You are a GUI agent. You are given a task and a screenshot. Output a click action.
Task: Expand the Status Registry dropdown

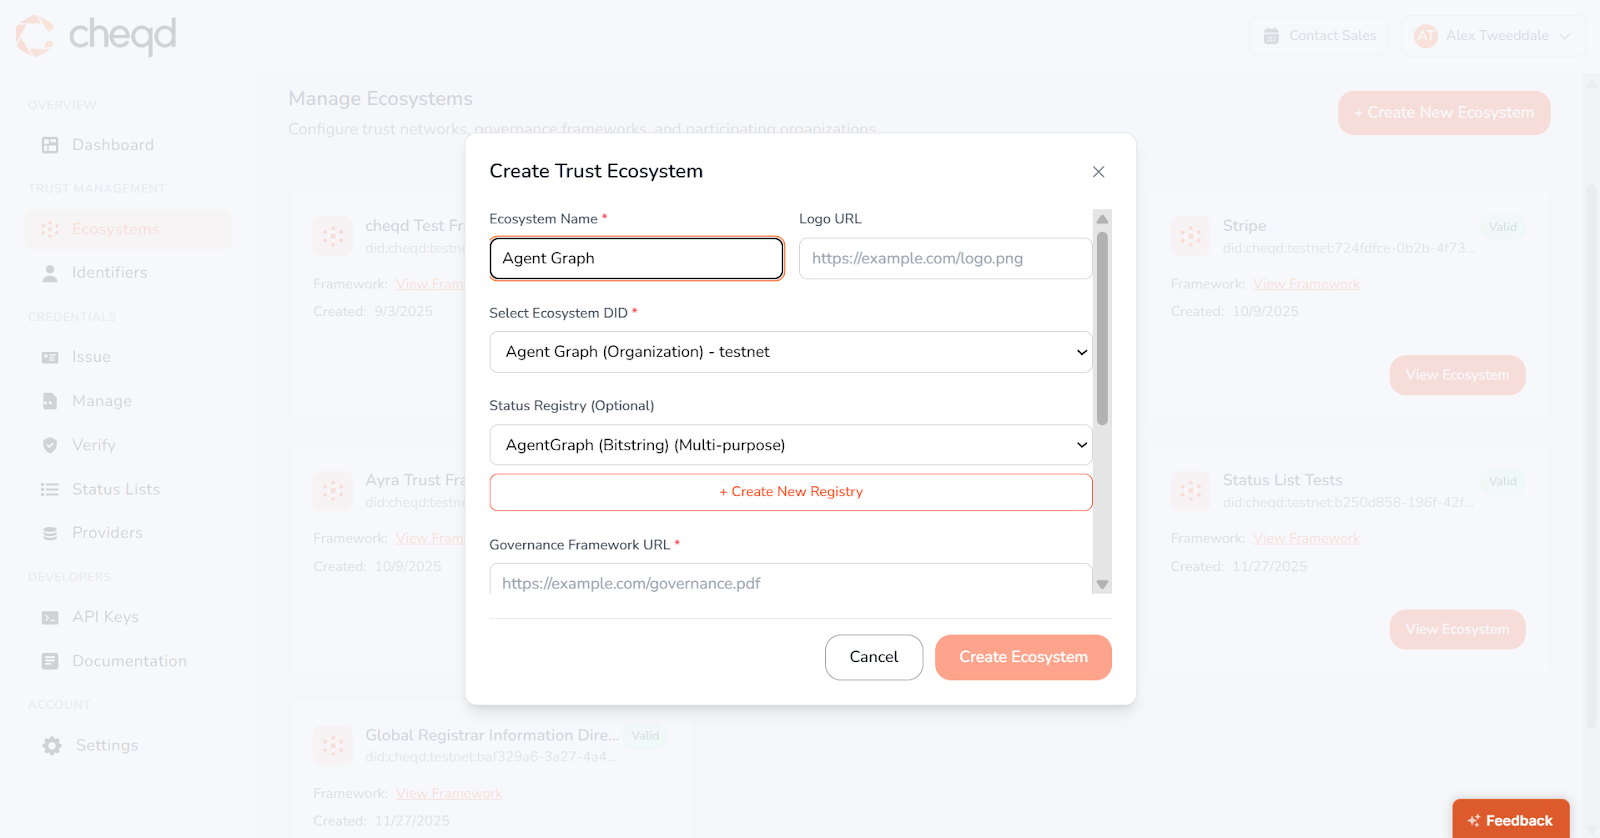790,445
